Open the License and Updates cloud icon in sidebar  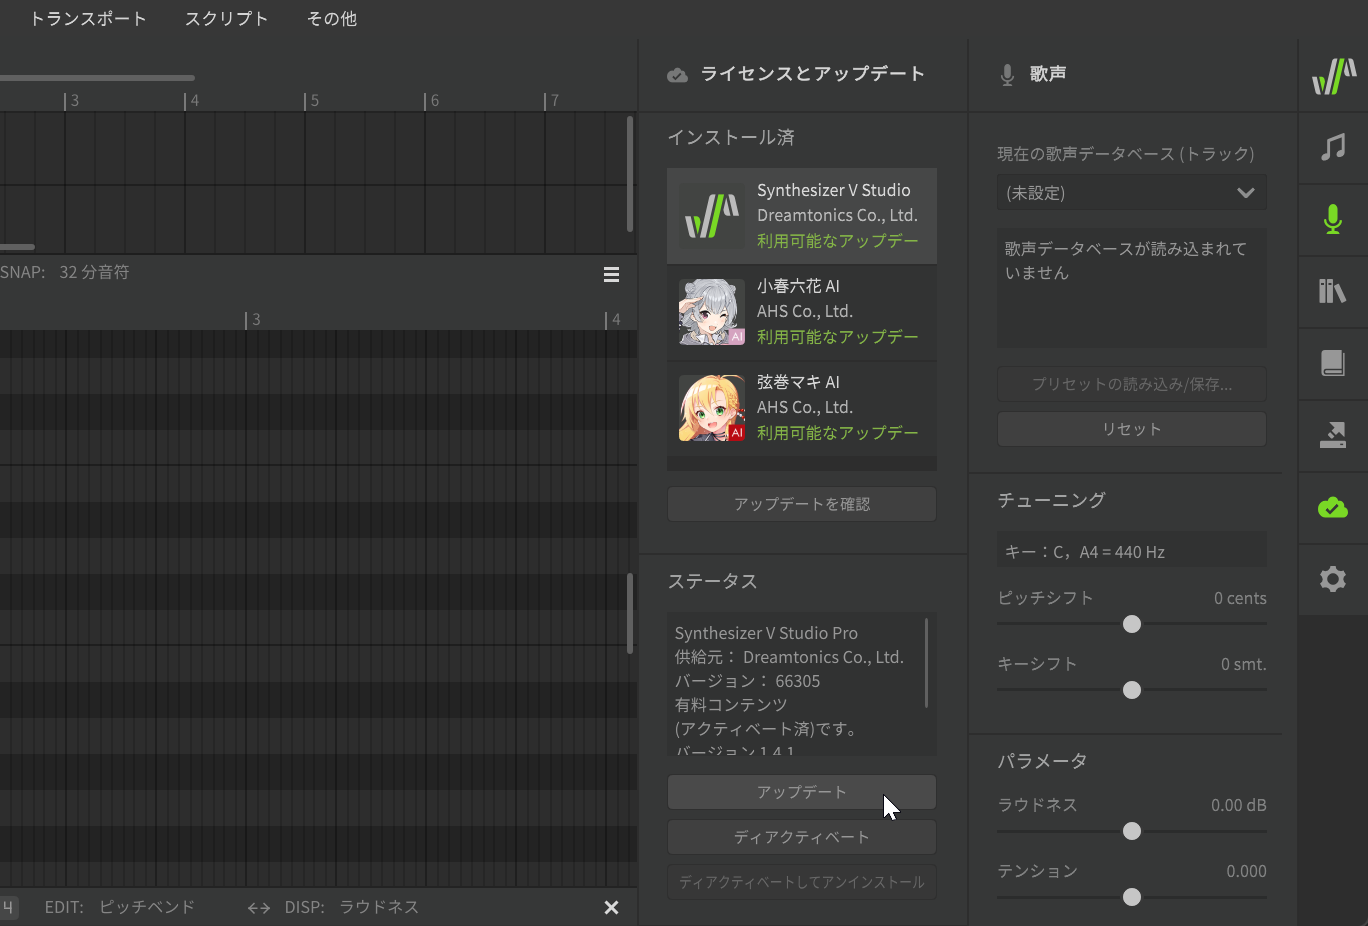tap(1333, 507)
